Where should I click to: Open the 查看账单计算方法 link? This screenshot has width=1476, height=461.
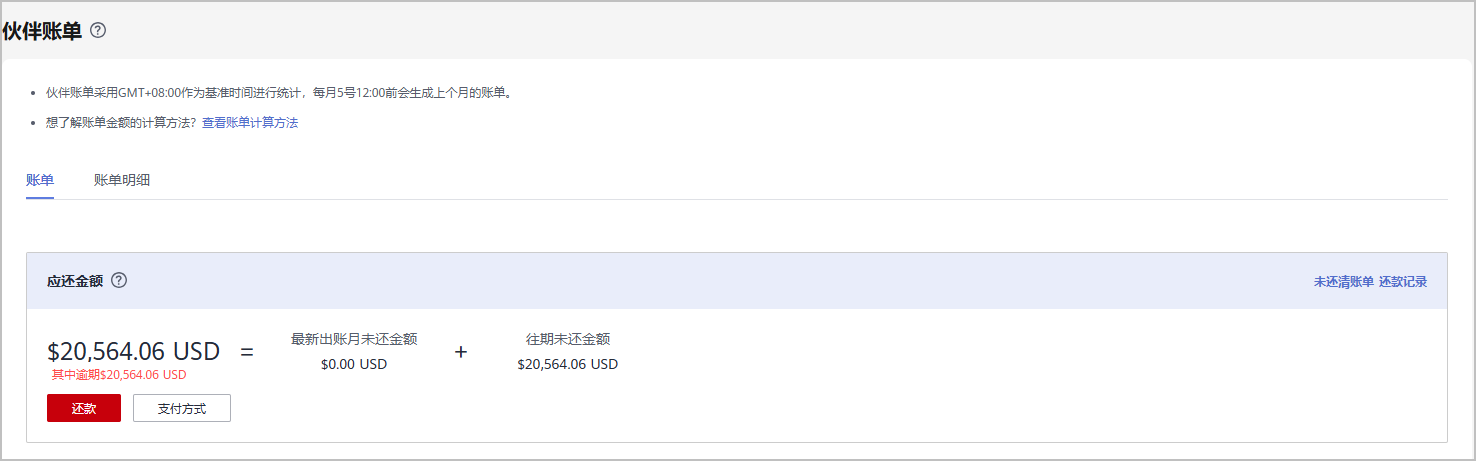point(250,123)
